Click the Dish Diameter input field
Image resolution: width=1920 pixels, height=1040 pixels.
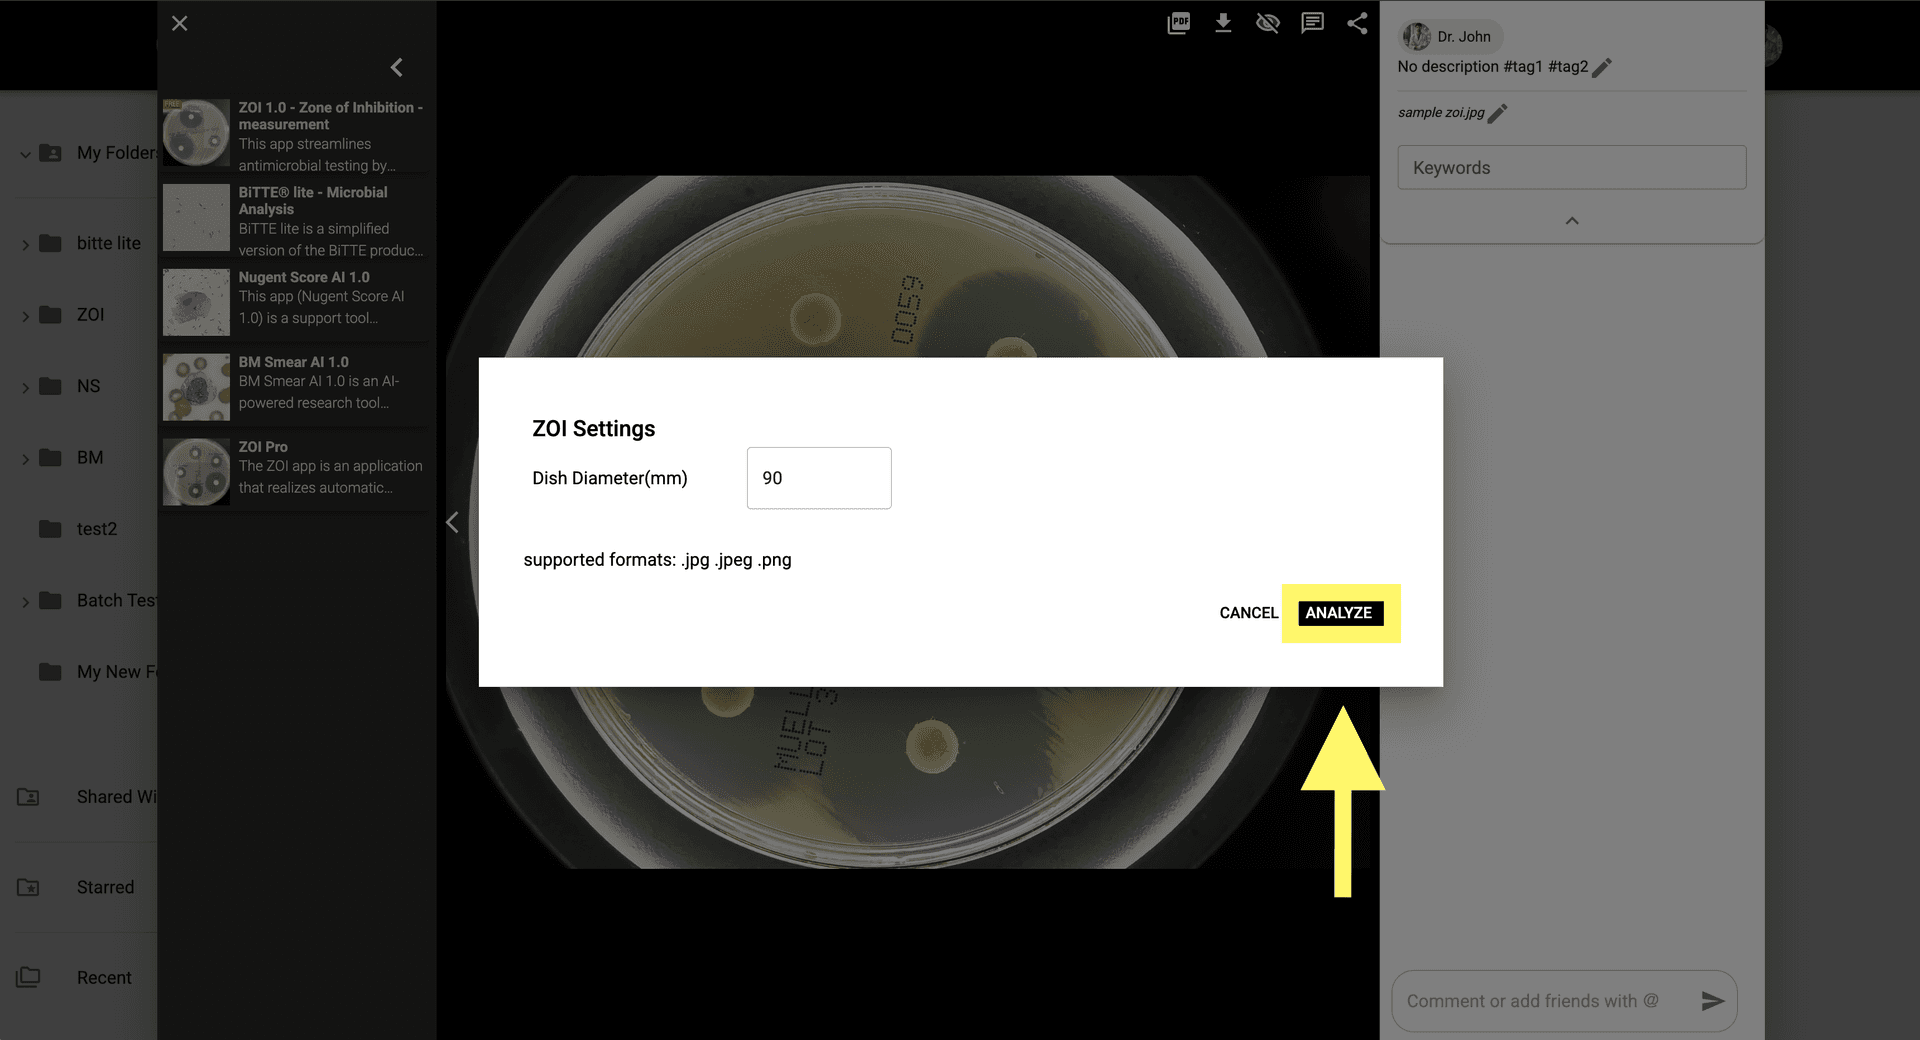pos(818,478)
